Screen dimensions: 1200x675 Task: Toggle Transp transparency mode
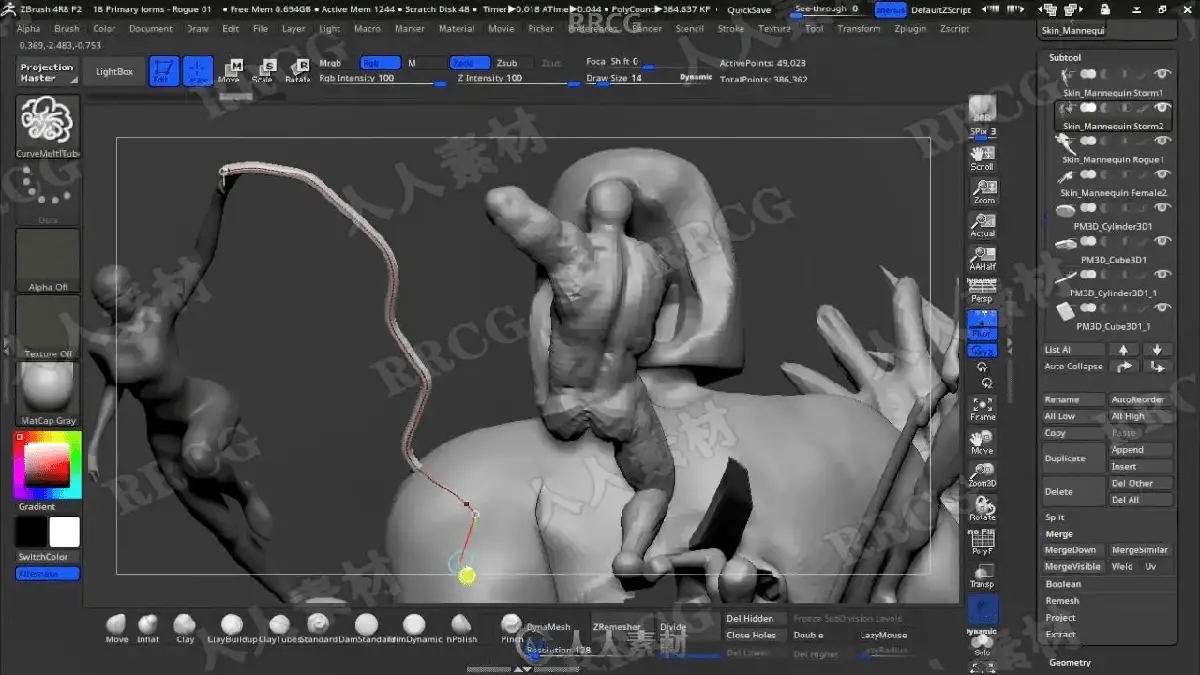click(x=983, y=577)
